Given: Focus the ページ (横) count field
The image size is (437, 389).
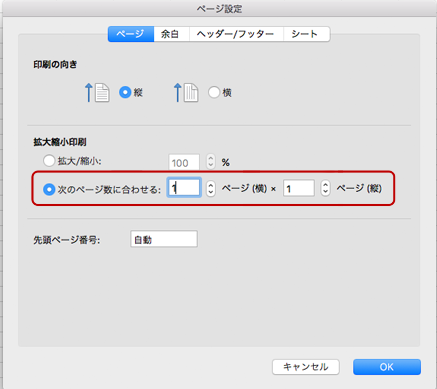Looking at the screenshot, I should tap(184, 188).
